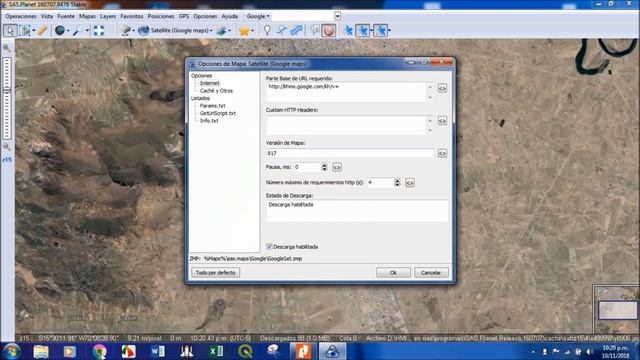This screenshot has height=360, width=640.
Task: Select the arrow move tool in toolbar
Action: [x=10, y=31]
